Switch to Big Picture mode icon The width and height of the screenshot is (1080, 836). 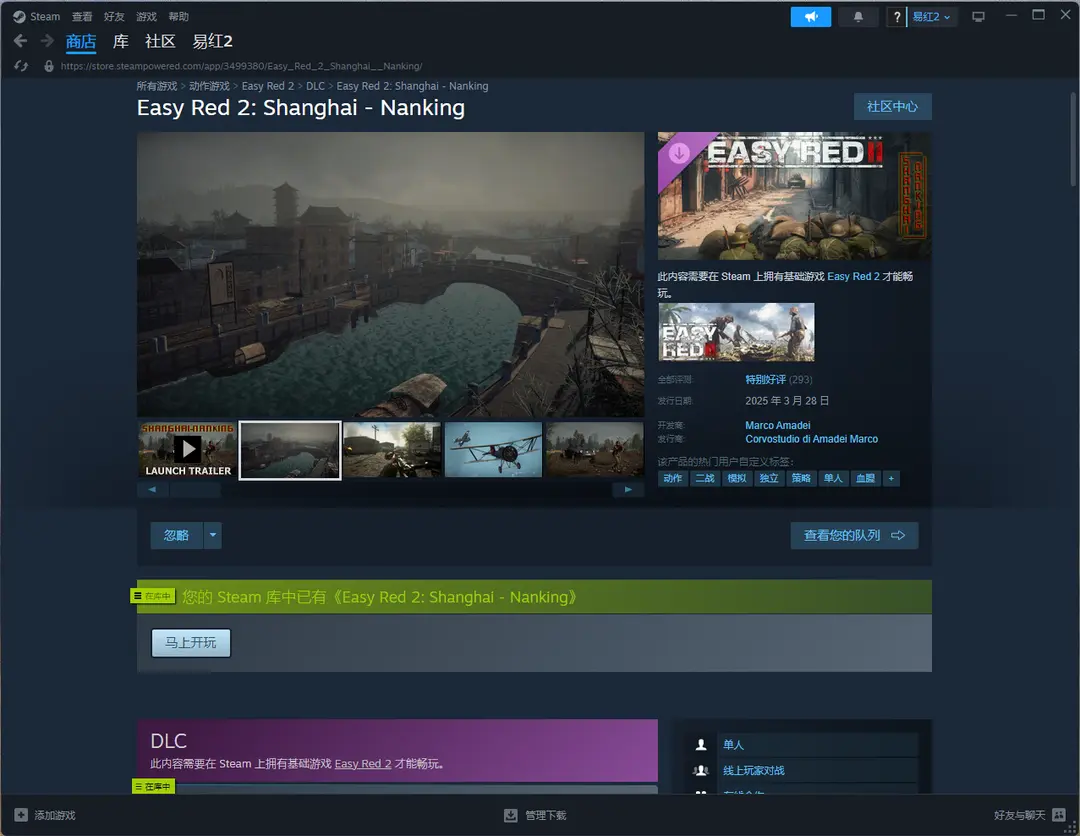click(x=978, y=17)
